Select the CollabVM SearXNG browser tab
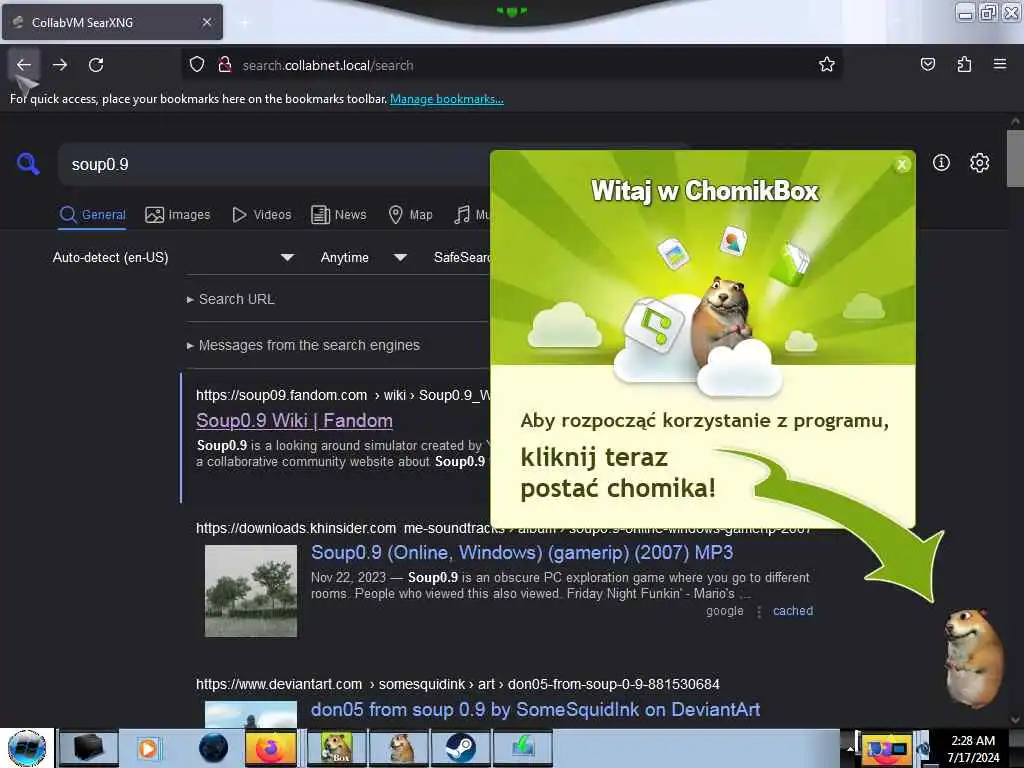The height and width of the screenshot is (768, 1024). (x=112, y=22)
